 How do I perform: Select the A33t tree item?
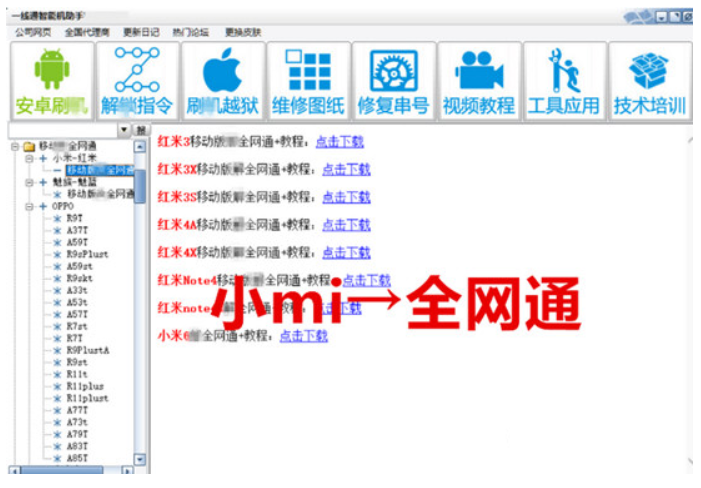[77, 290]
